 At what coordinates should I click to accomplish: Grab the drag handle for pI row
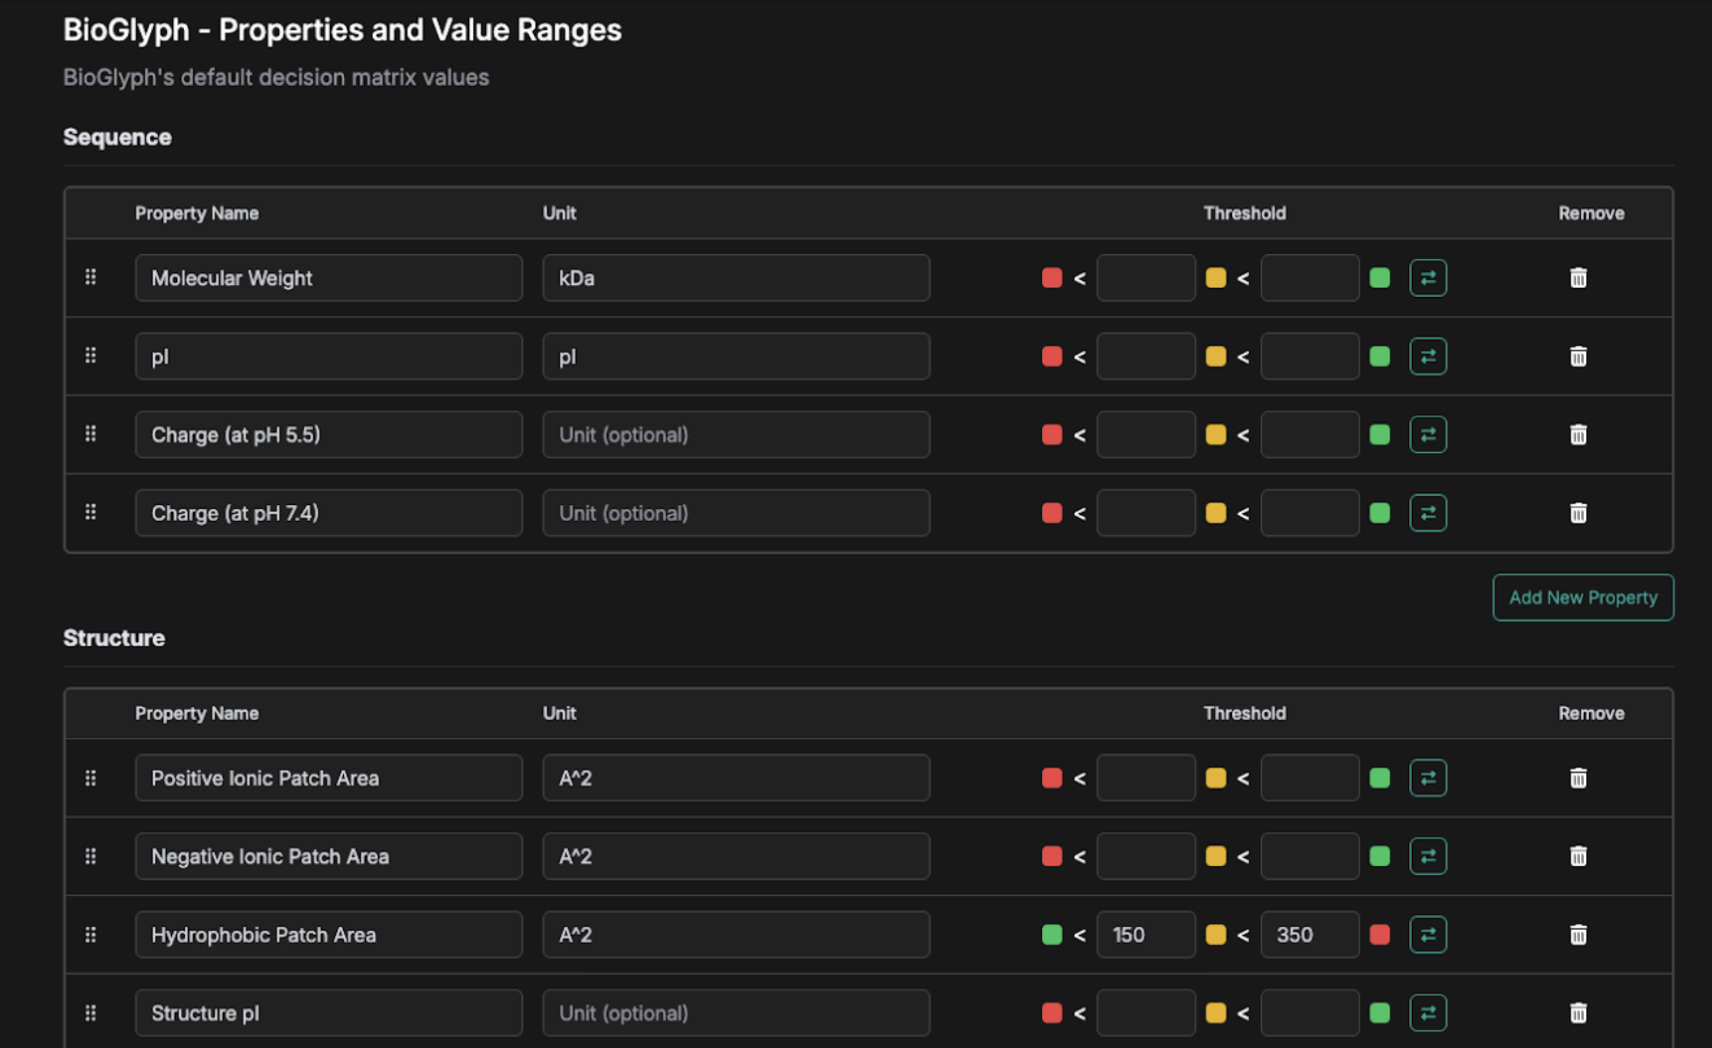(91, 356)
